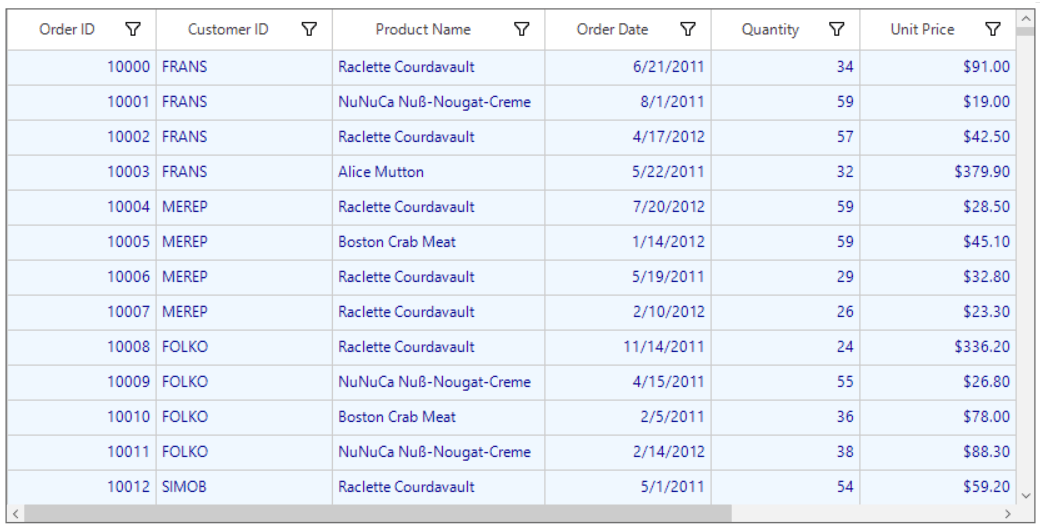Click unit price $59.20
The width and height of the screenshot is (1040, 530).
[938, 487]
